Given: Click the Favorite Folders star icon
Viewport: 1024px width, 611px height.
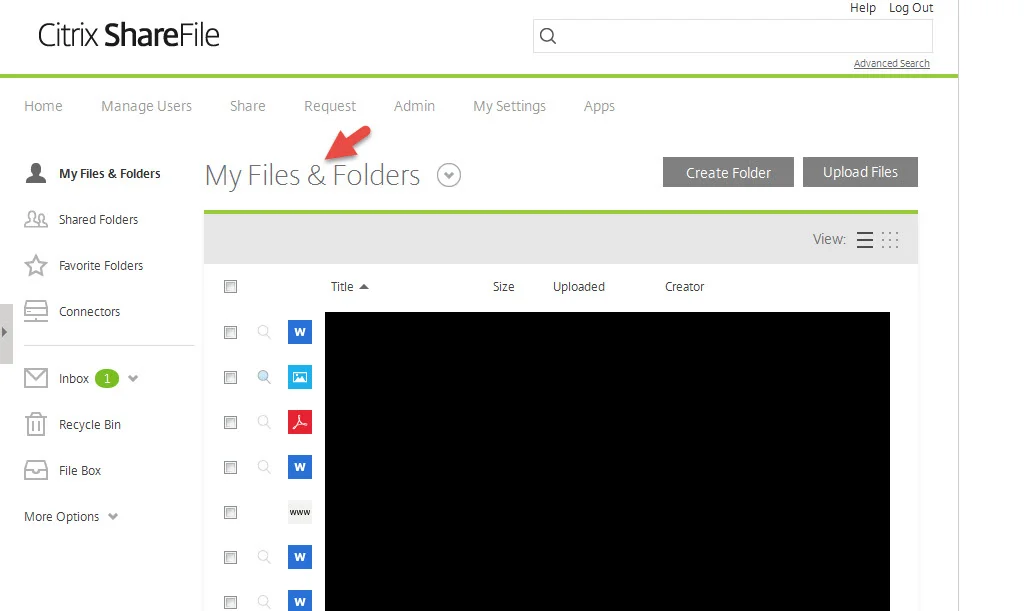Looking at the screenshot, I should (x=36, y=265).
